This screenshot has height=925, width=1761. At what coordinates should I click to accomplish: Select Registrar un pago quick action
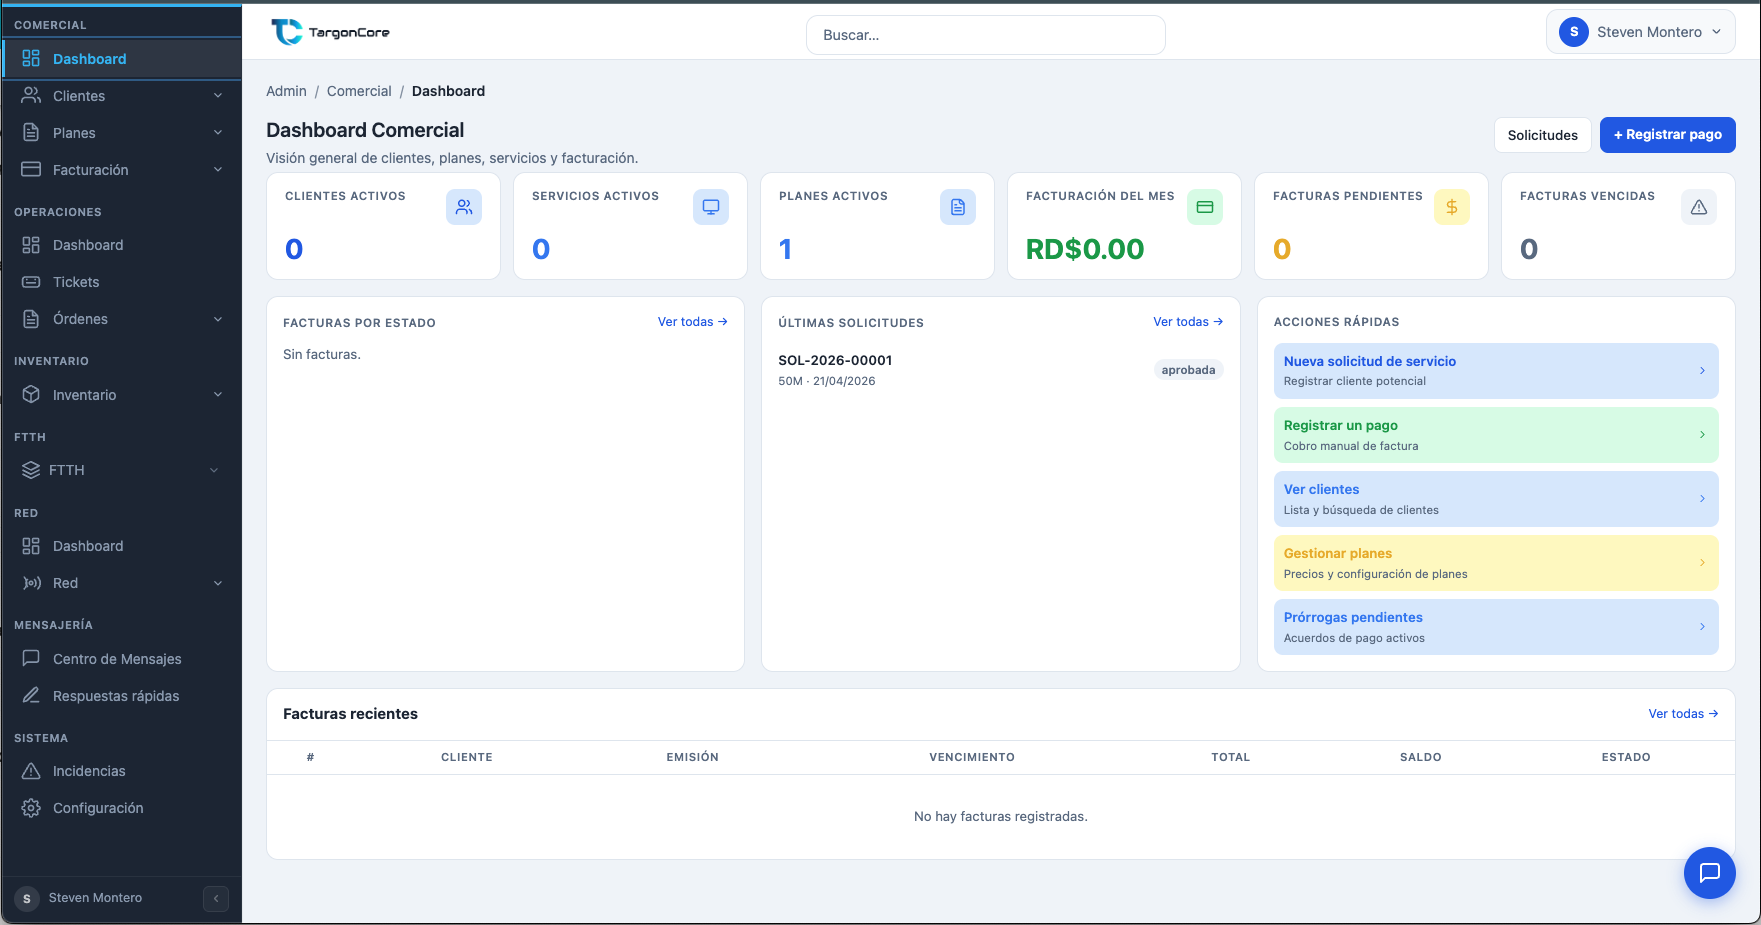pyautogui.click(x=1496, y=435)
